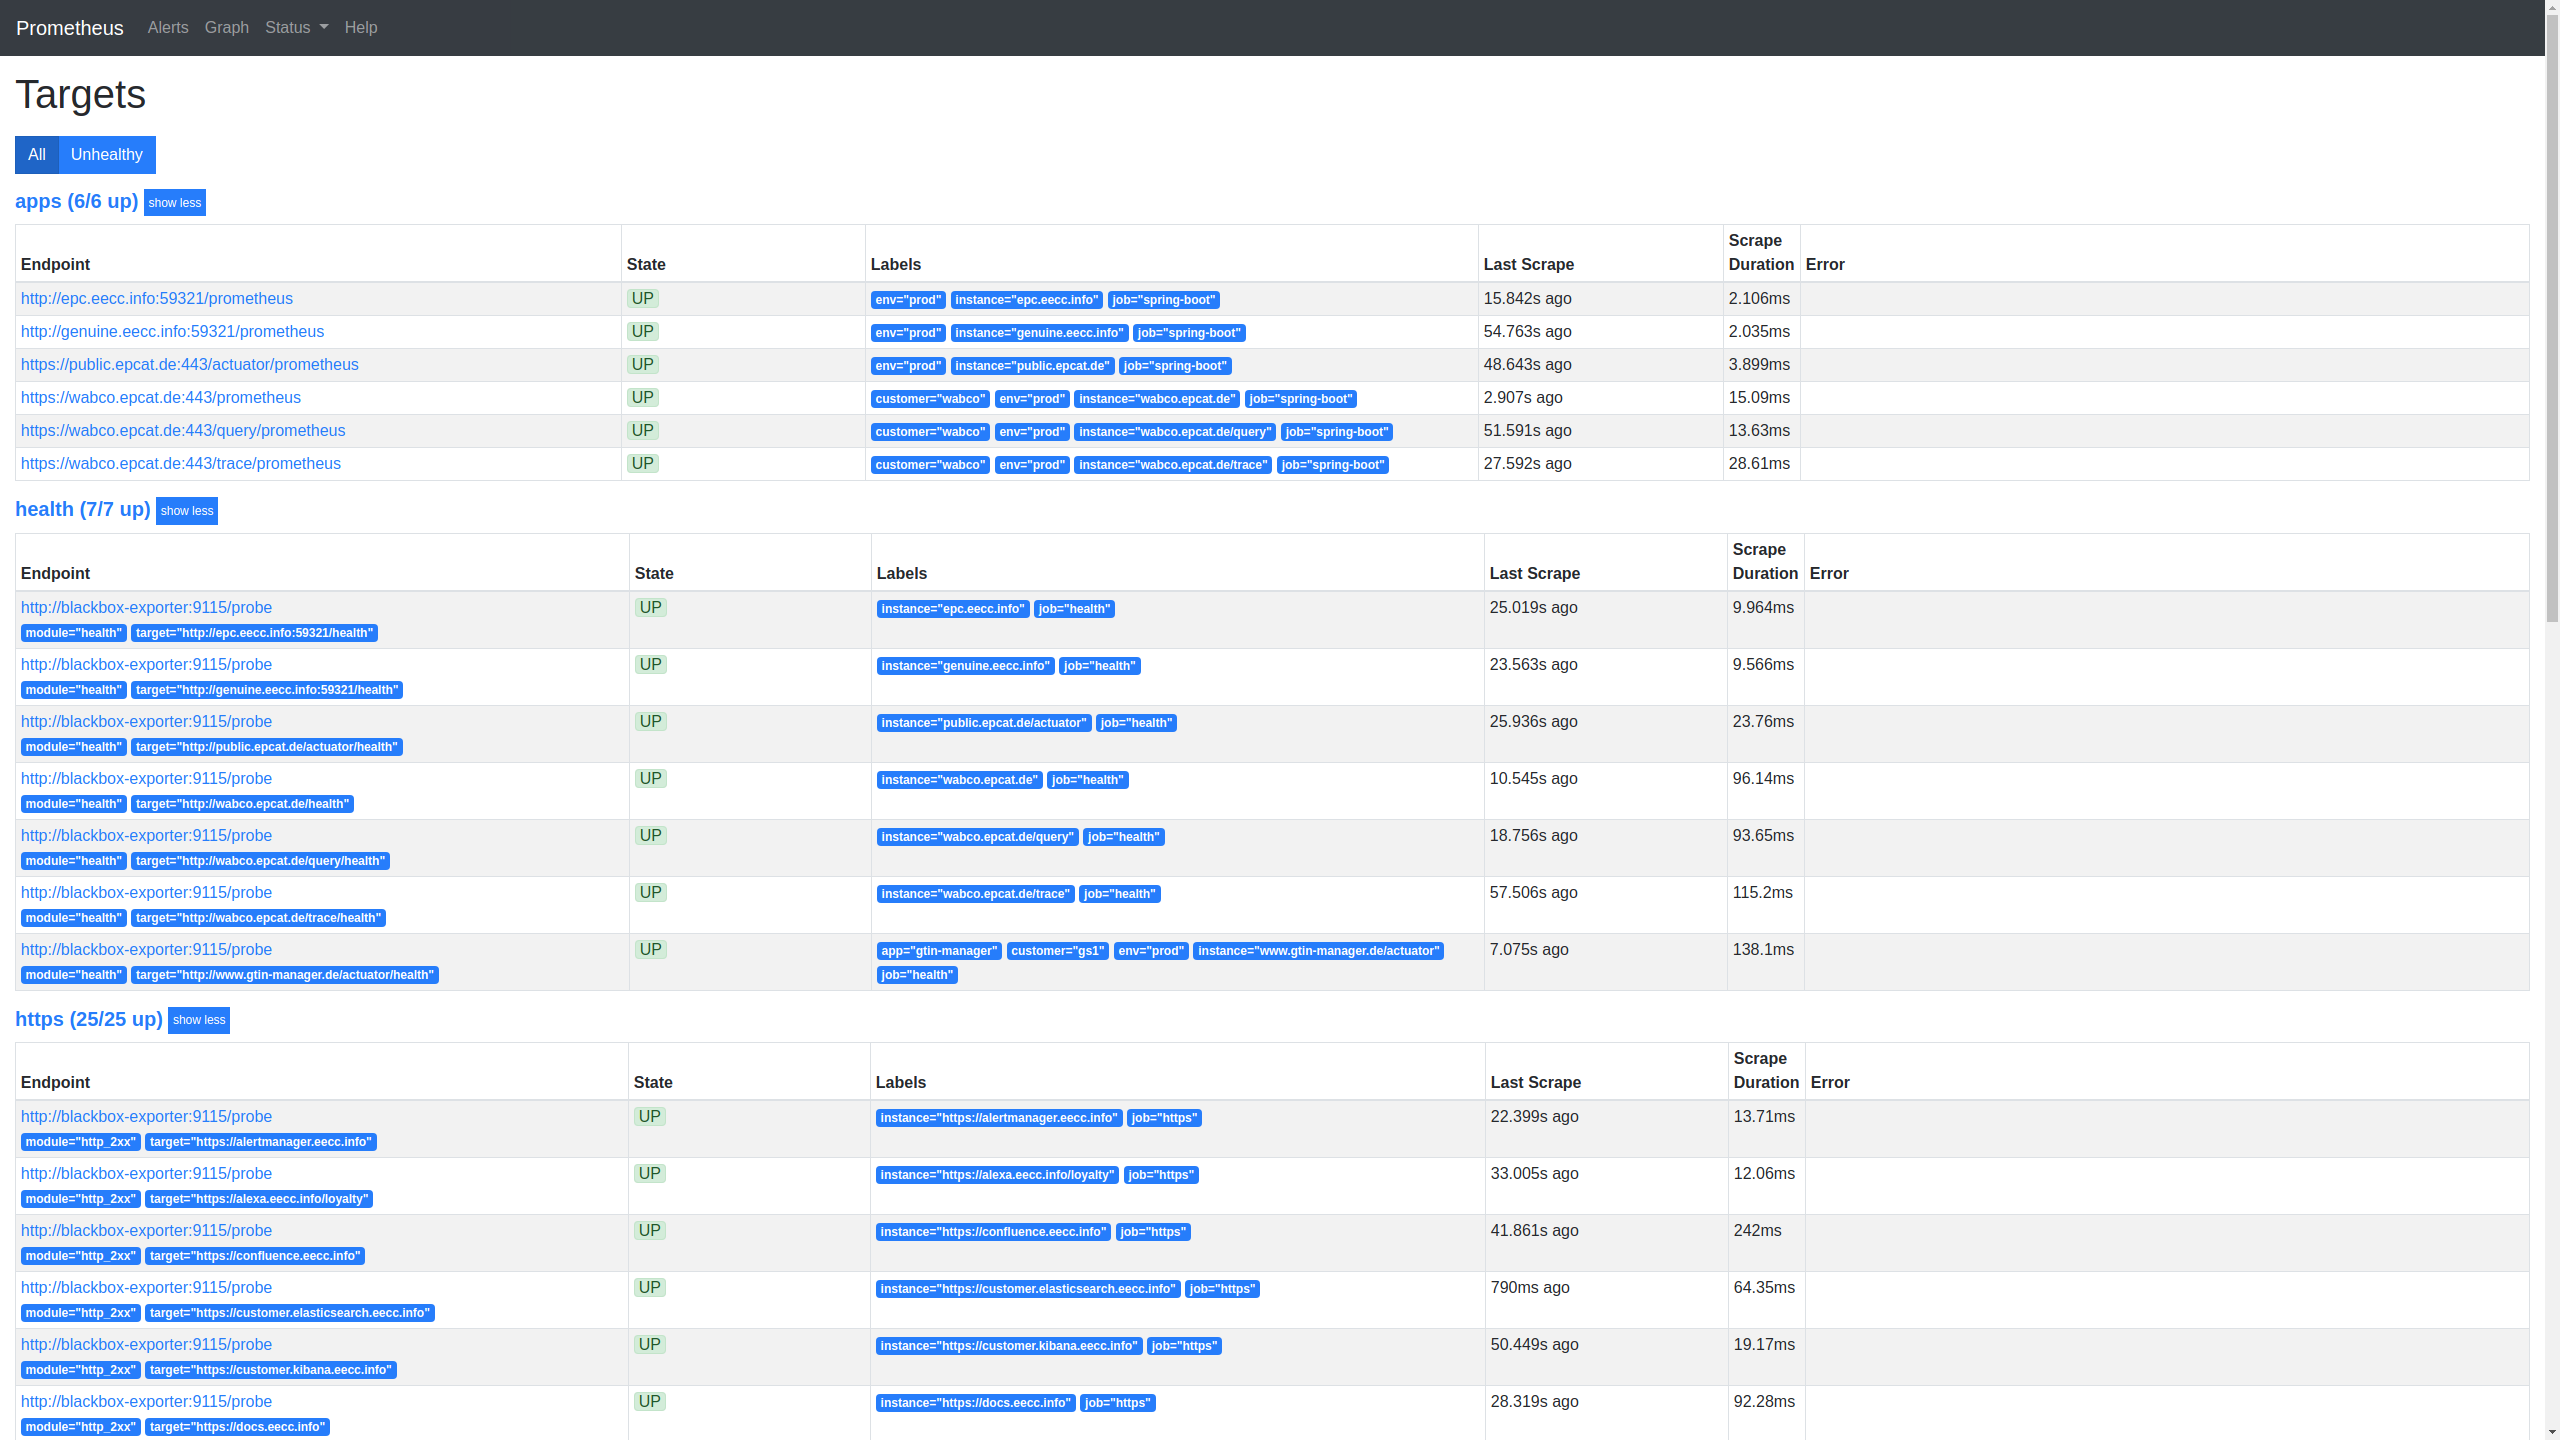This screenshot has width=2560, height=1440.
Task: Open epc.eecc.info:59321/prometheus endpoint
Action: [156, 299]
